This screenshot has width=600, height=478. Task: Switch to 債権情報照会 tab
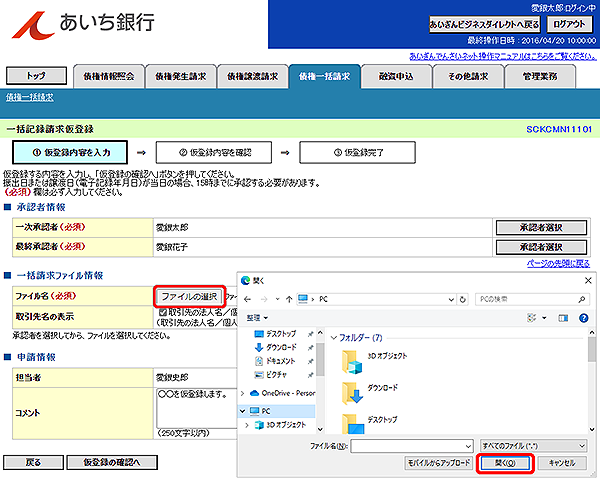109,77
